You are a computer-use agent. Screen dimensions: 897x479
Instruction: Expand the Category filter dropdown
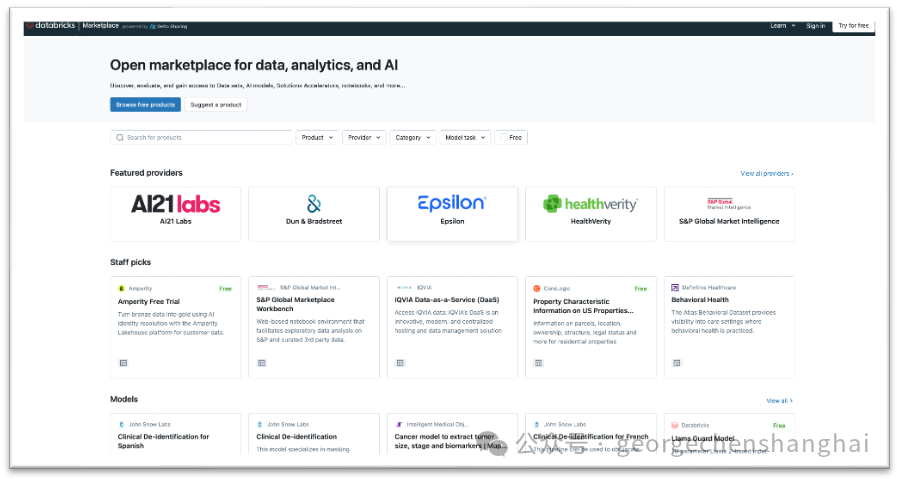coord(412,137)
